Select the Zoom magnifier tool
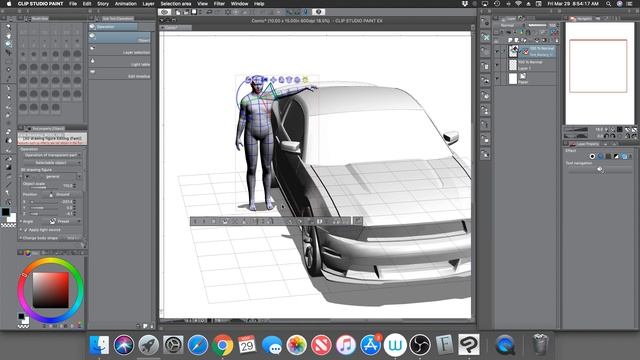Viewport: 640px width, 360px height. (8, 27)
